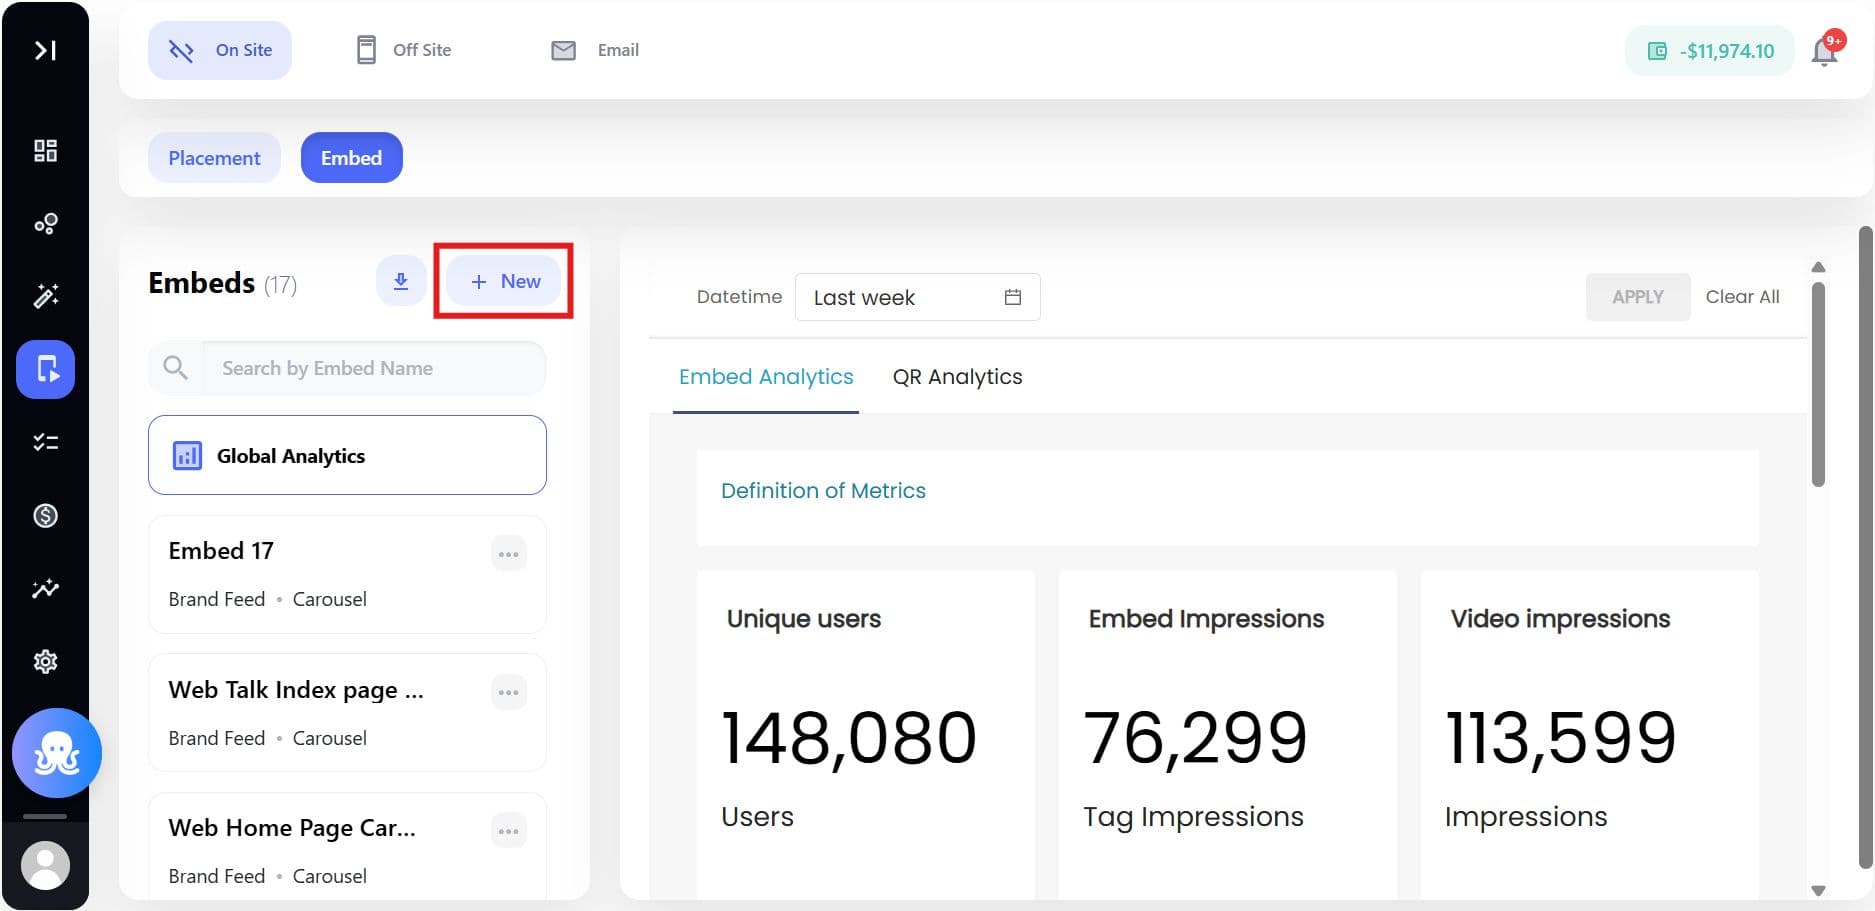The height and width of the screenshot is (911, 1875).
Task: Click the octopus assistant avatar
Action: (56, 753)
